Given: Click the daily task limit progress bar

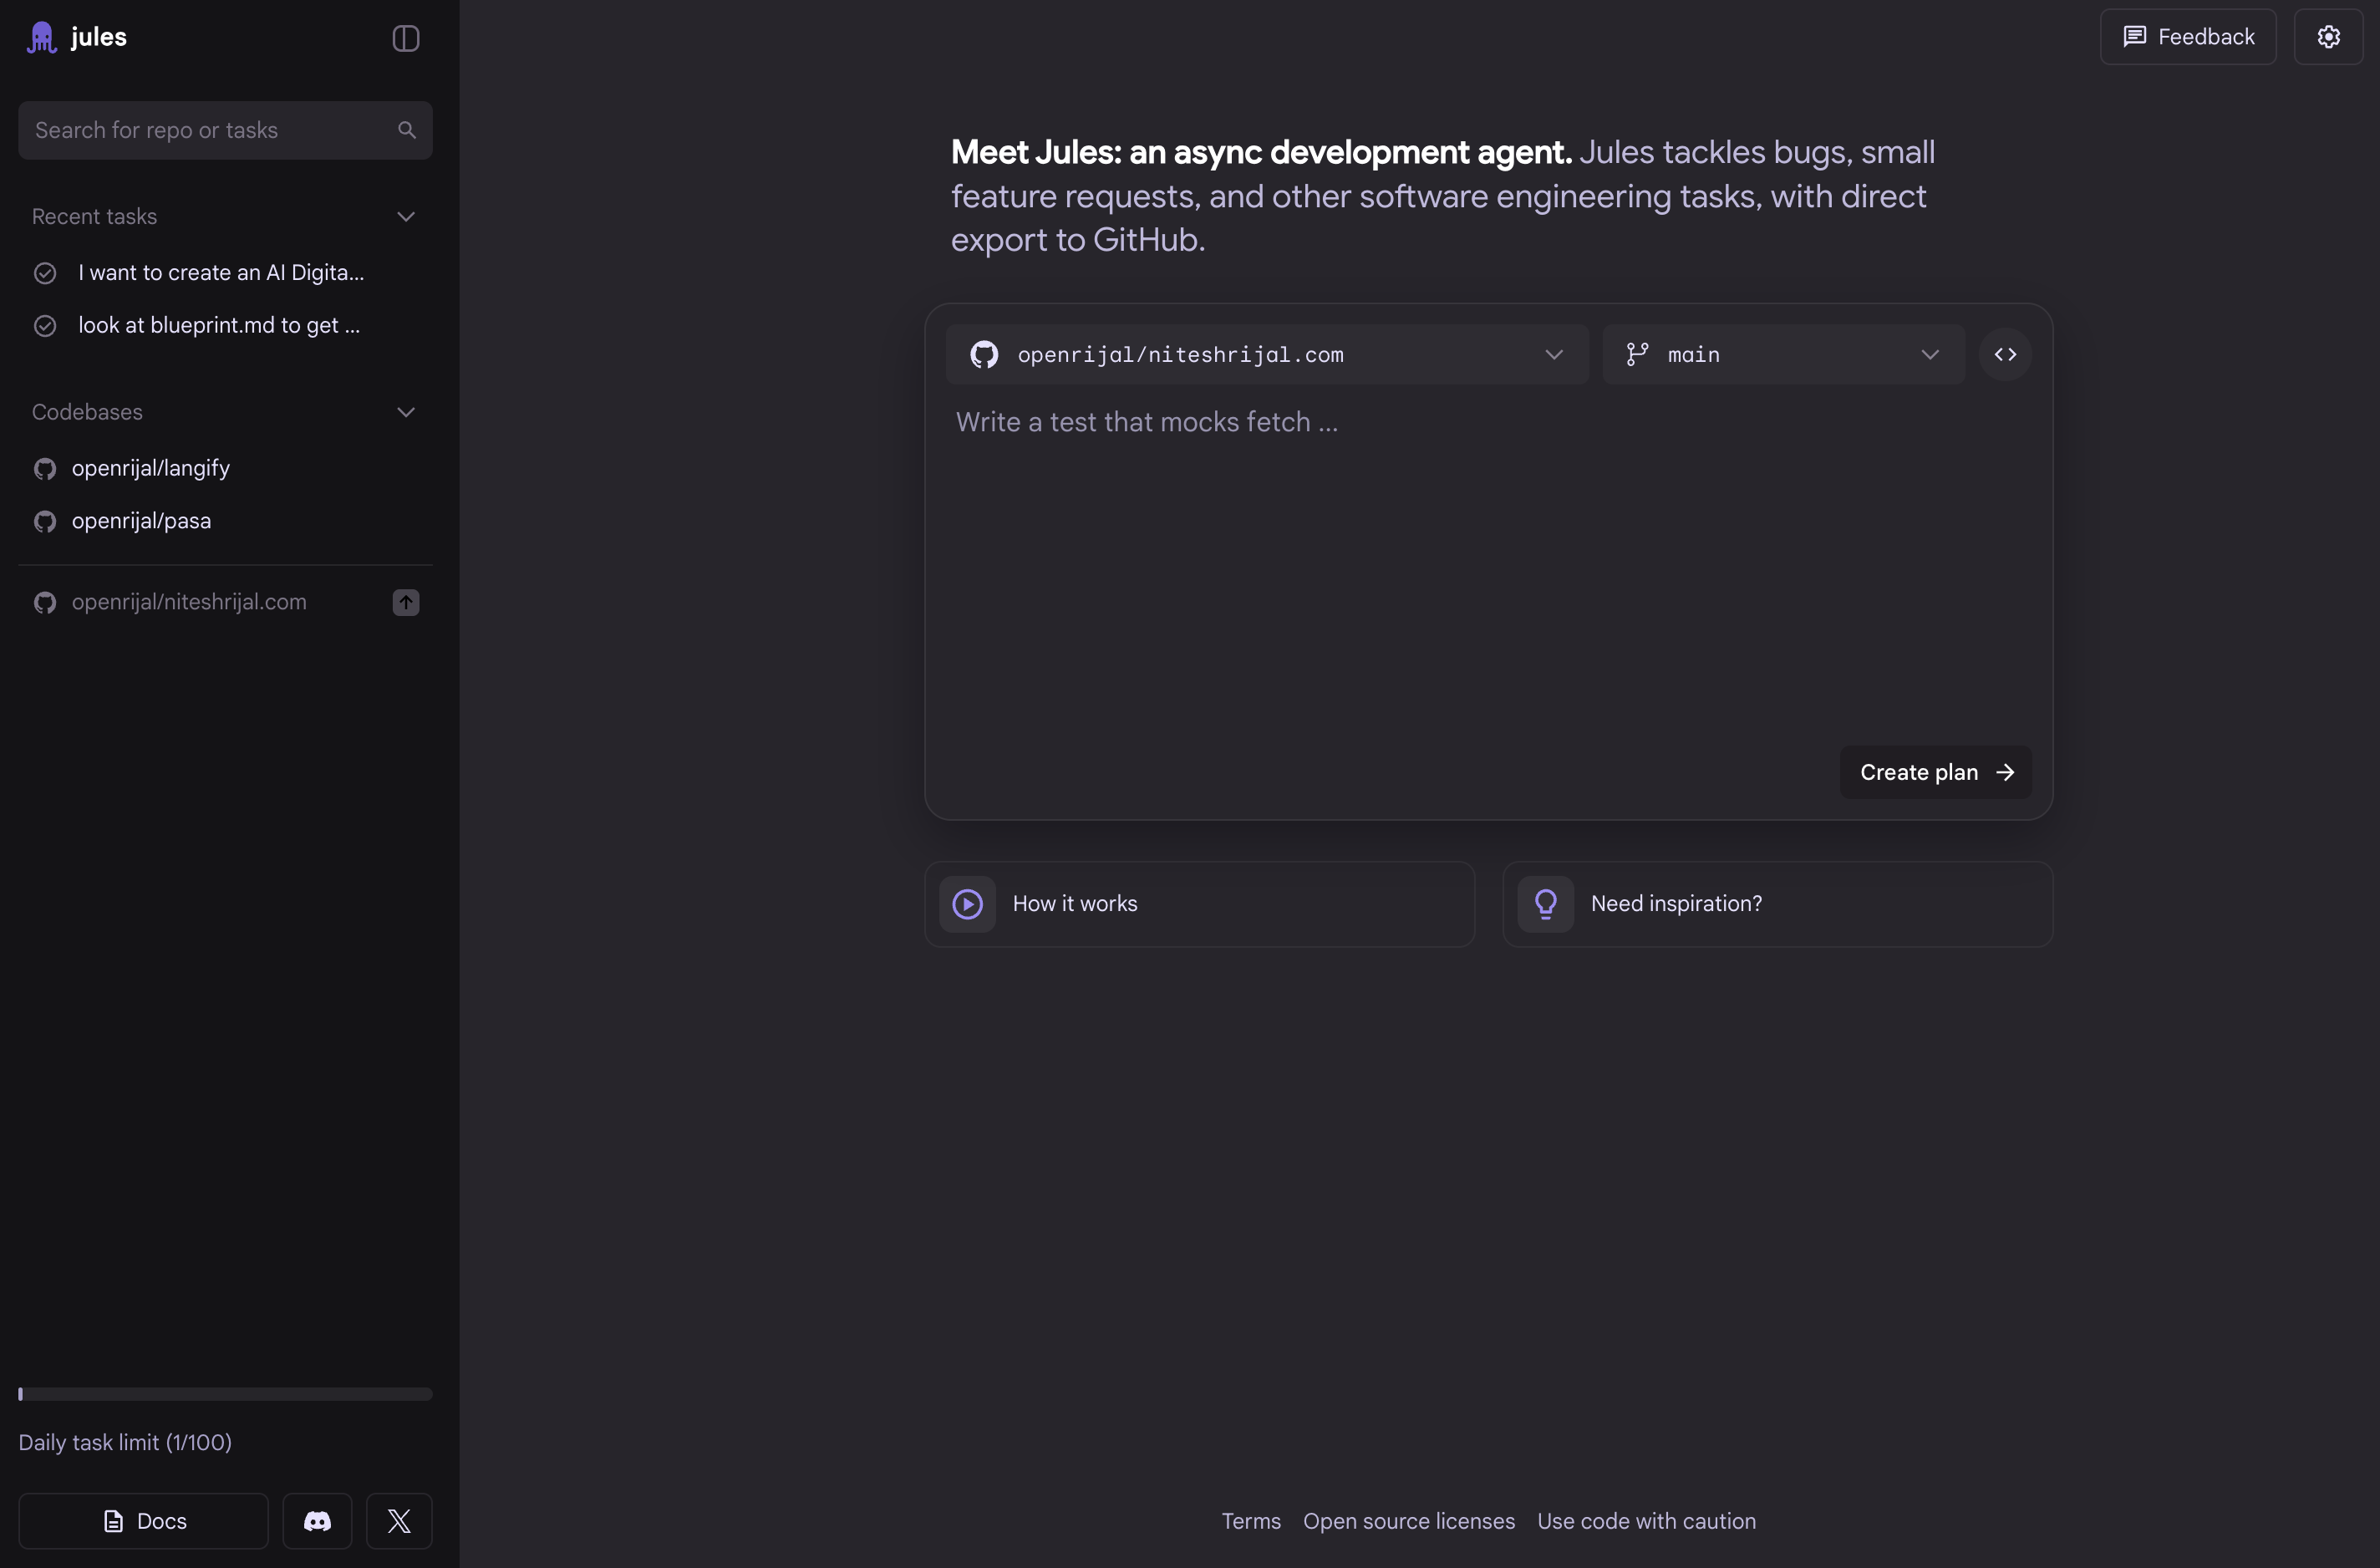Looking at the screenshot, I should point(225,1394).
